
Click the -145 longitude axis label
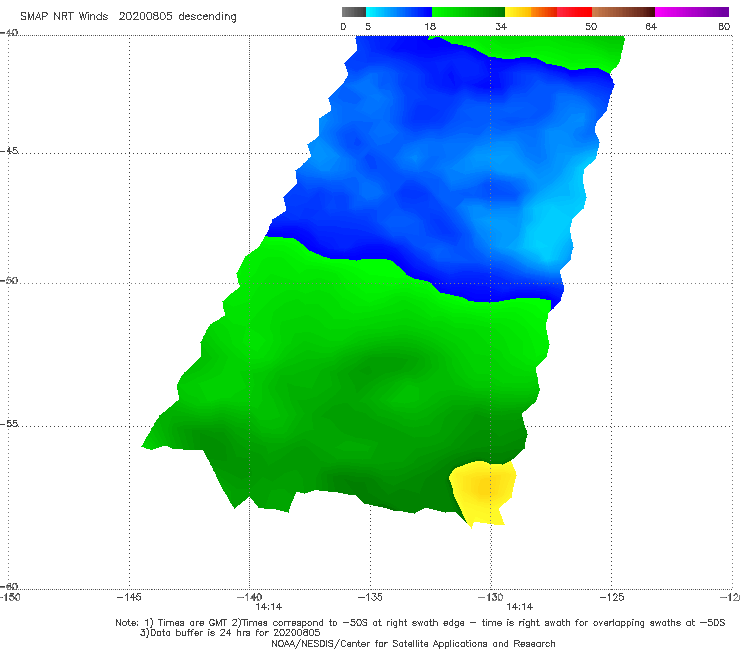129,597
